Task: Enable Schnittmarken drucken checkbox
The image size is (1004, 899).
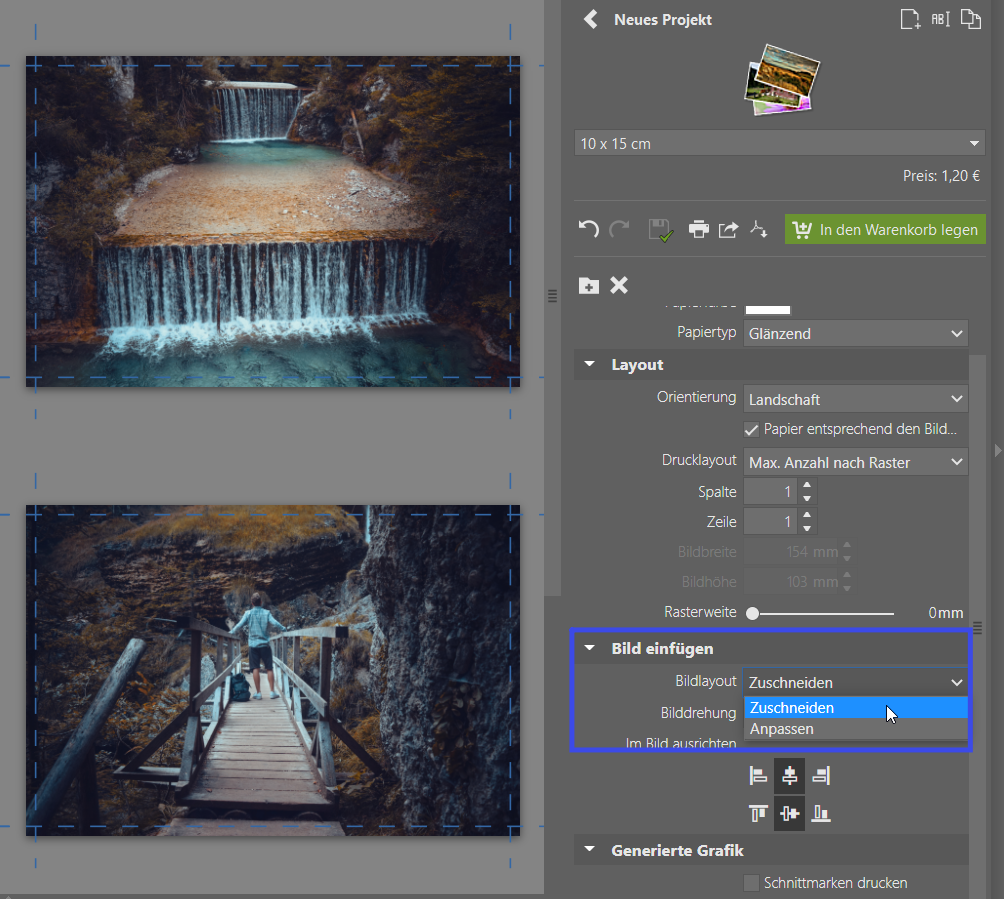Action: (752, 882)
